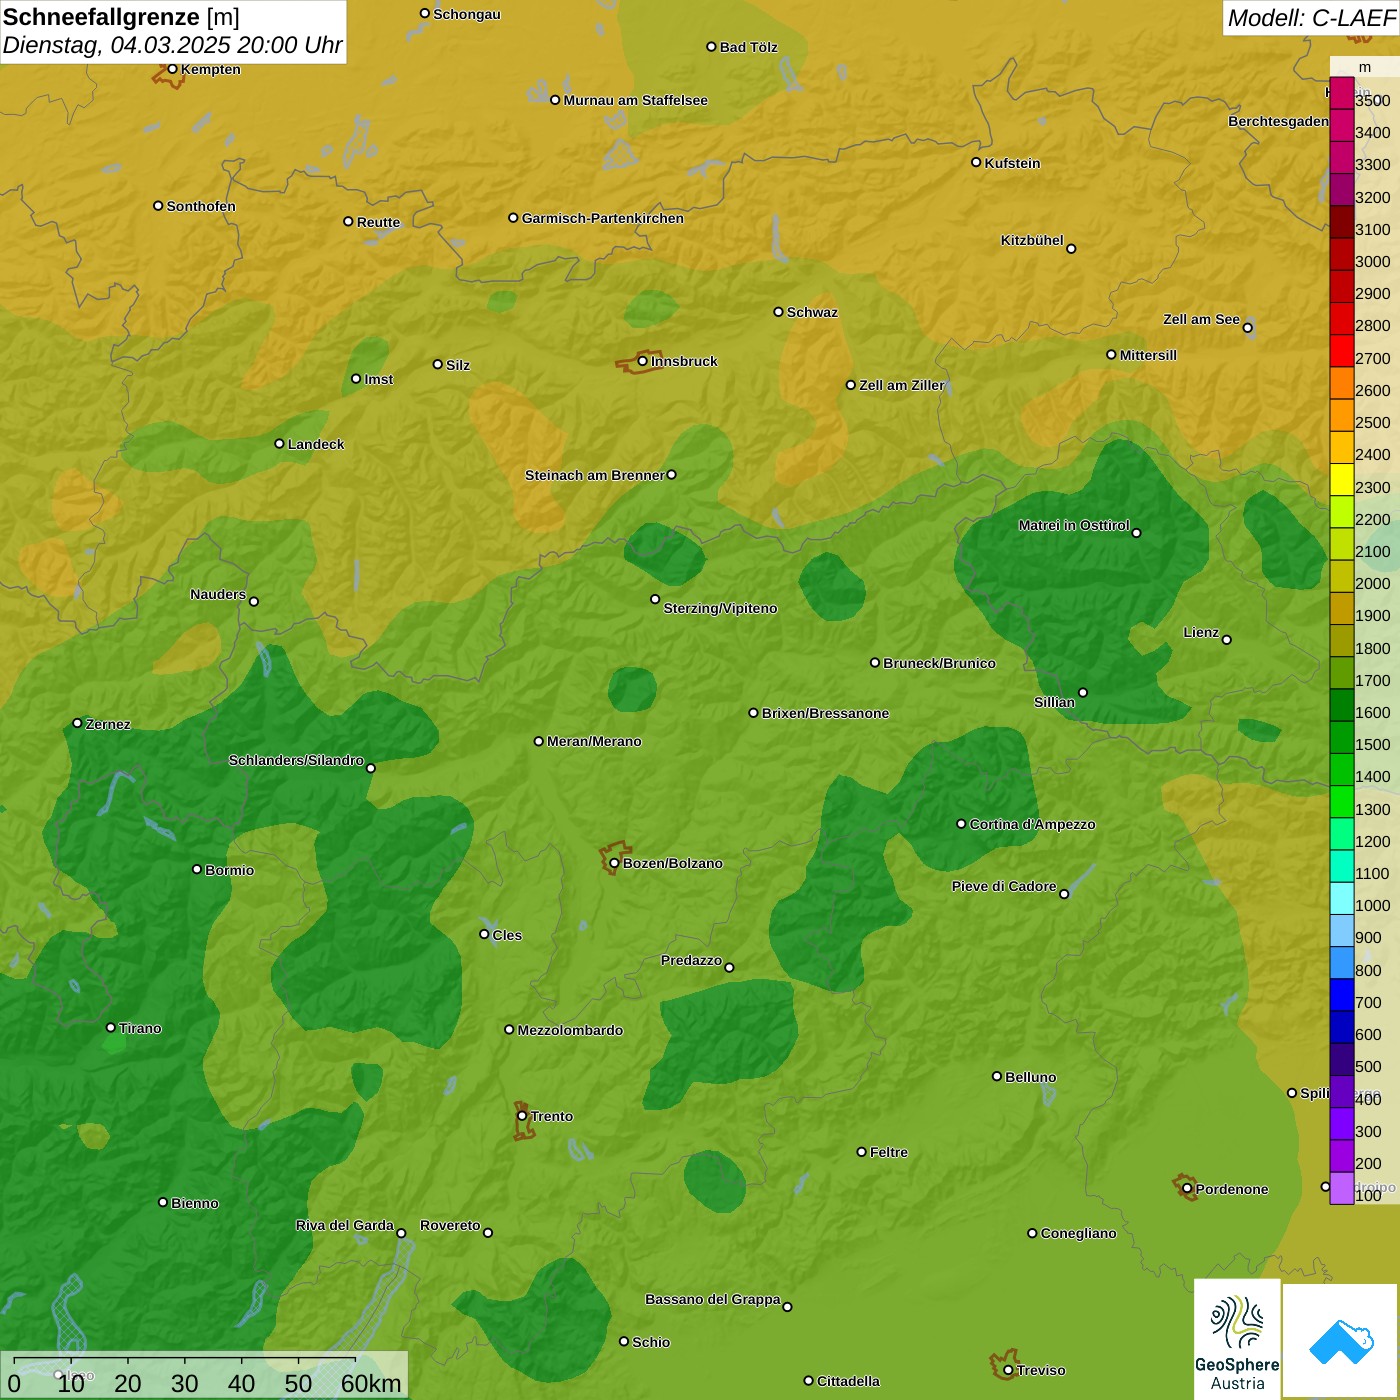Select the Kitzbühel marker dot
Image resolution: width=1400 pixels, height=1400 pixels.
(x=1071, y=249)
